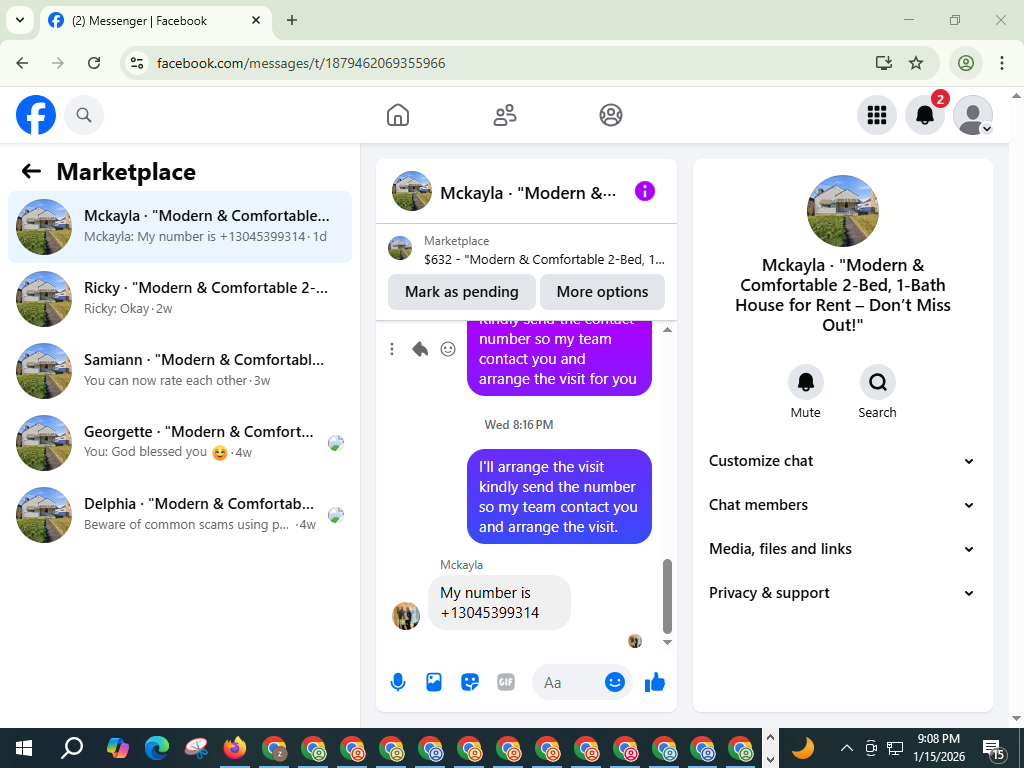Open Samiann conversation in list
The width and height of the screenshot is (1024, 768).
coord(180,370)
